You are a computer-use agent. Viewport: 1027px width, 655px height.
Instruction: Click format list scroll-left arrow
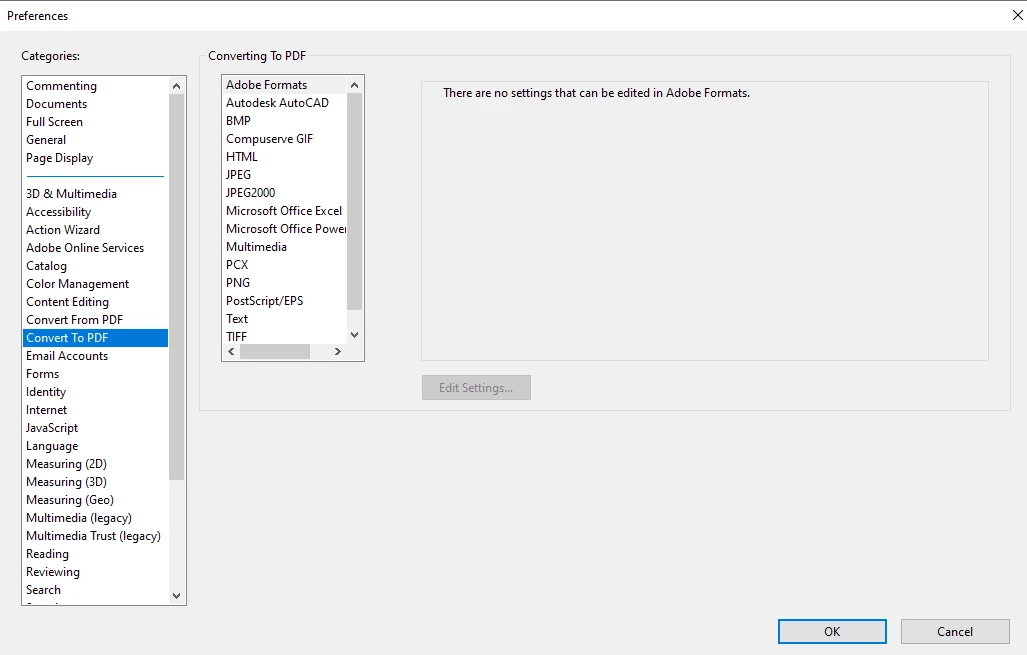point(231,352)
